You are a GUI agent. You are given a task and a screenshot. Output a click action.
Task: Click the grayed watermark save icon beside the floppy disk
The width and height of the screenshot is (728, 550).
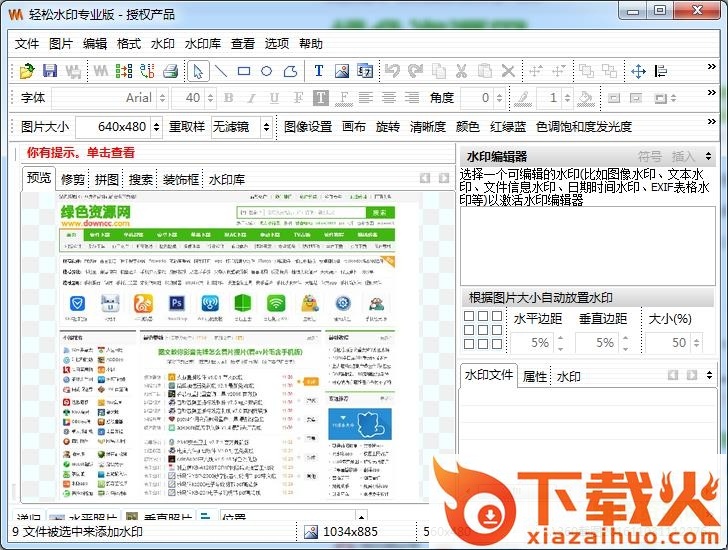(73, 71)
